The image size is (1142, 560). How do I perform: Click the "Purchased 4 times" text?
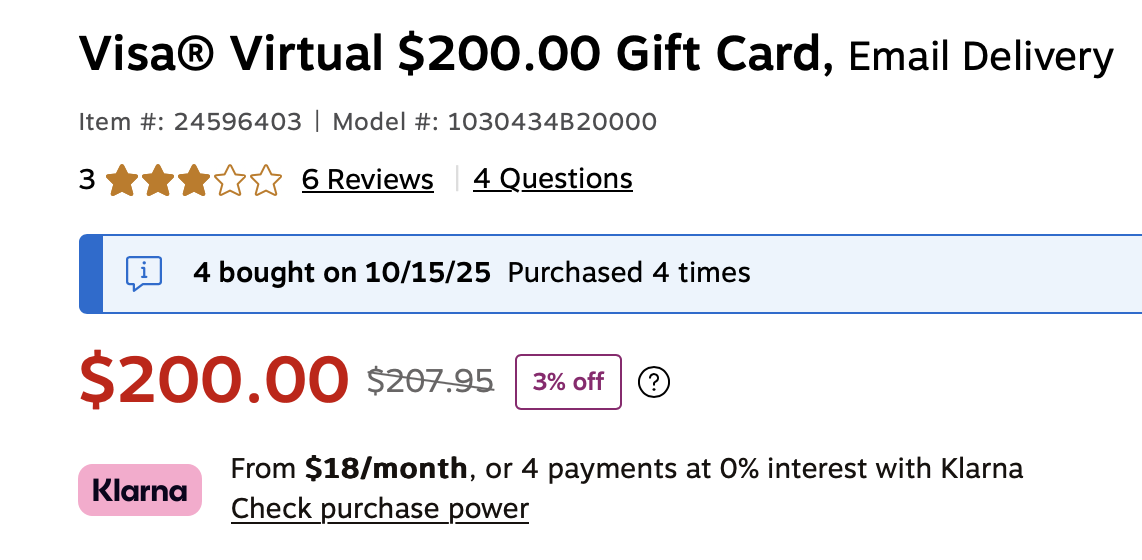point(629,272)
